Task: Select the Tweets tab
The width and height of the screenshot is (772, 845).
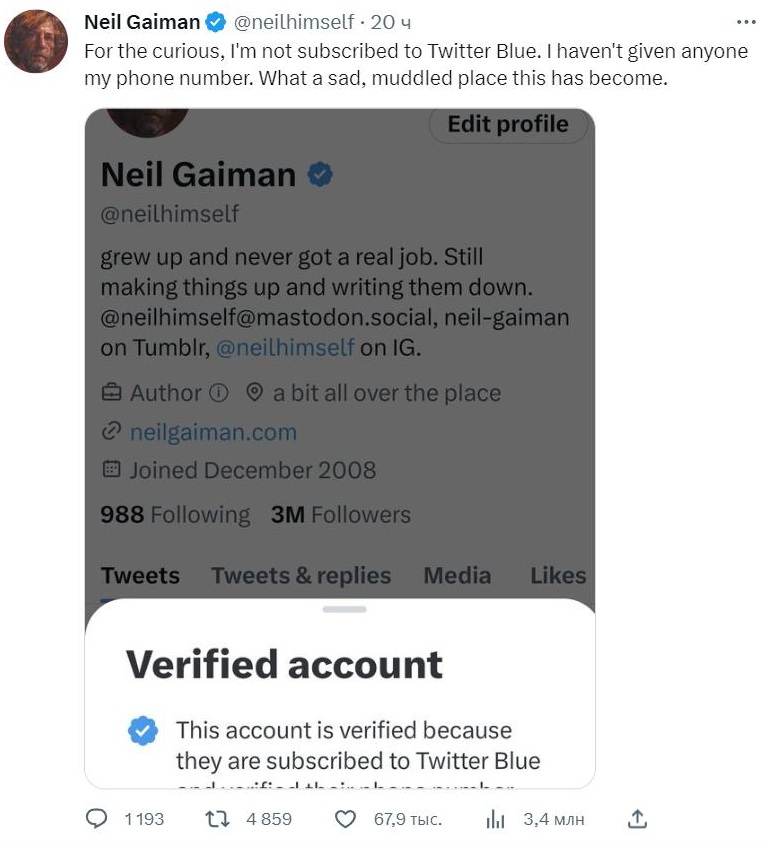Action: click(140, 575)
